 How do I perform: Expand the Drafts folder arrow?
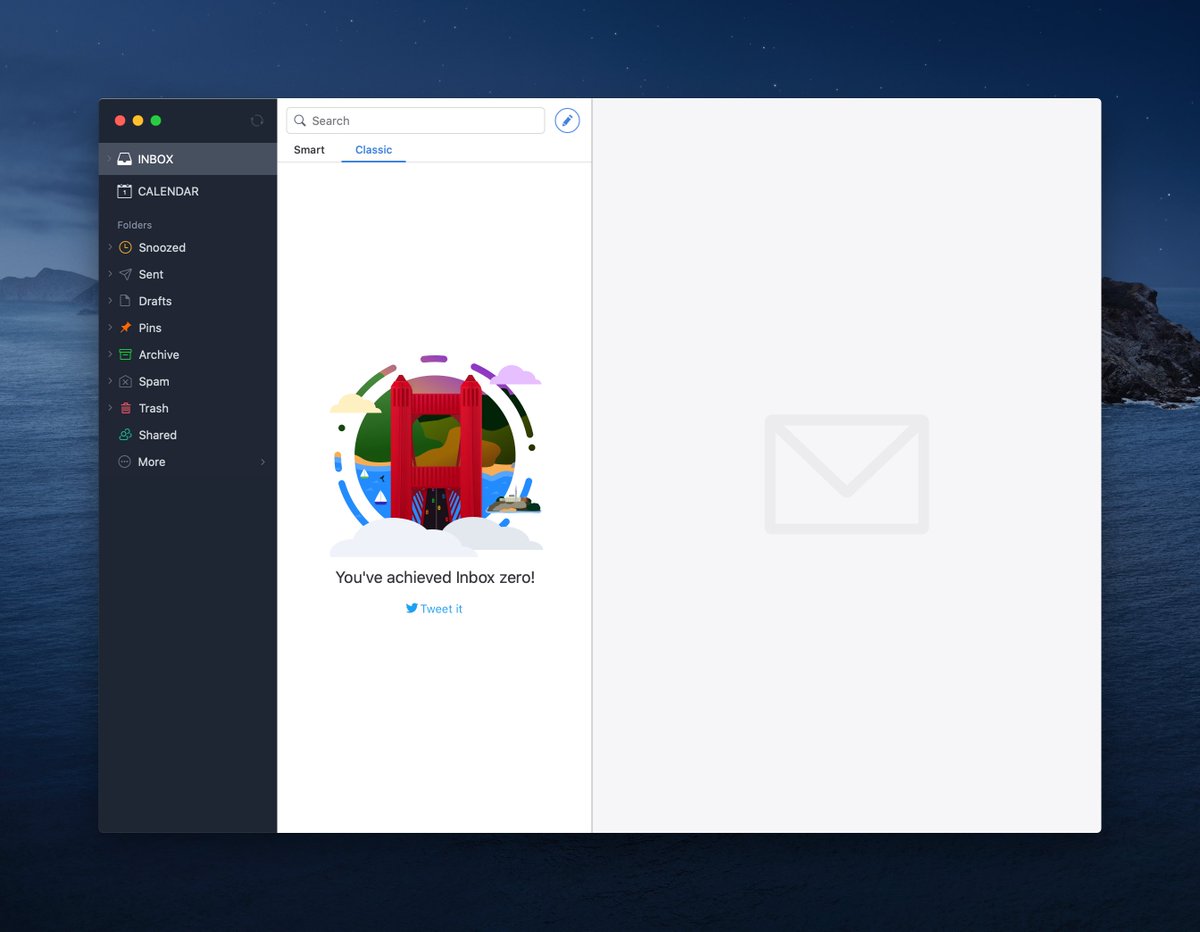[110, 301]
